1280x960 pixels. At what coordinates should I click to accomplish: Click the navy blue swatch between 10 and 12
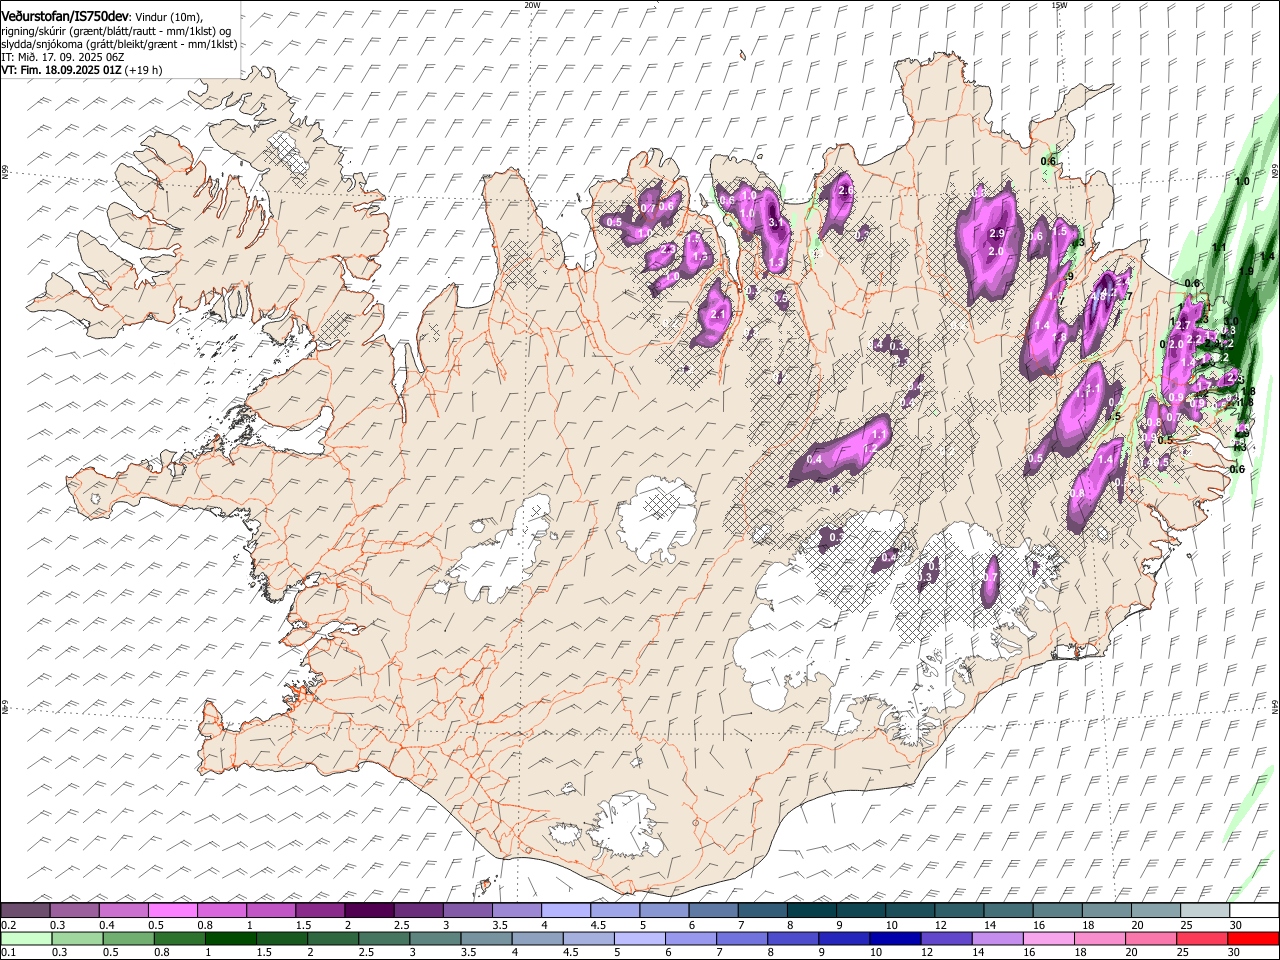click(895, 938)
